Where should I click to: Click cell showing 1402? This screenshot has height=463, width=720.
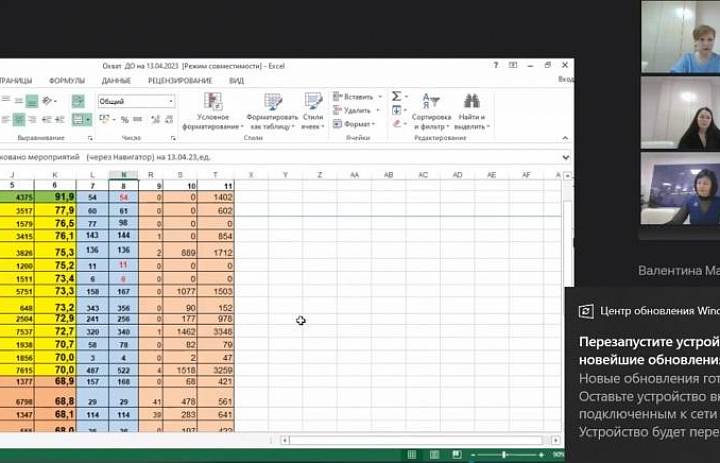click(216, 197)
